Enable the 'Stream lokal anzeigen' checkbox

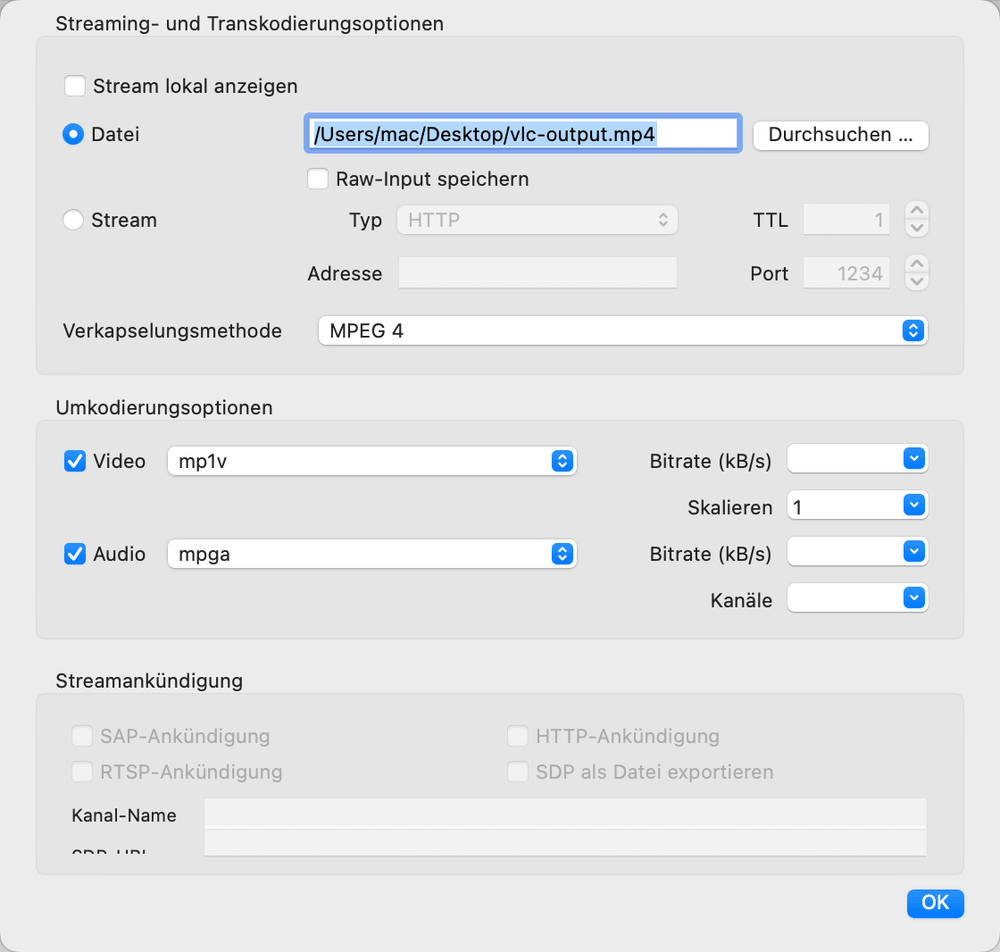[x=75, y=86]
